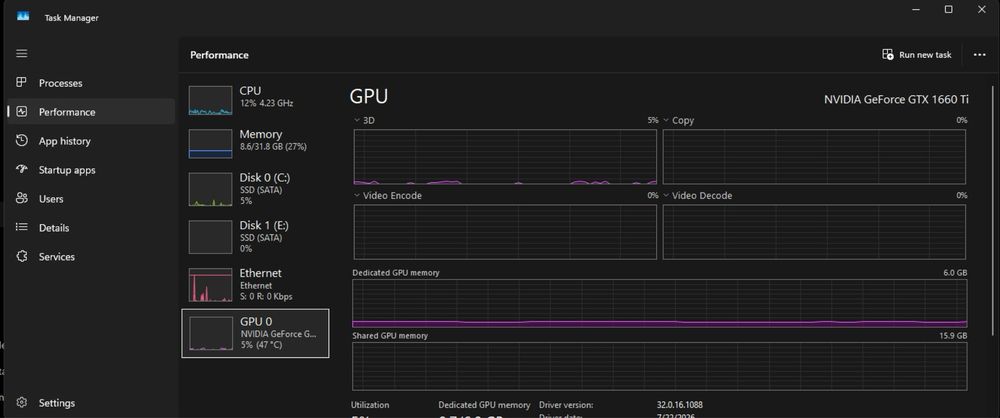
Task: Toggle the hamburger navigation menu
Action: tap(22, 54)
